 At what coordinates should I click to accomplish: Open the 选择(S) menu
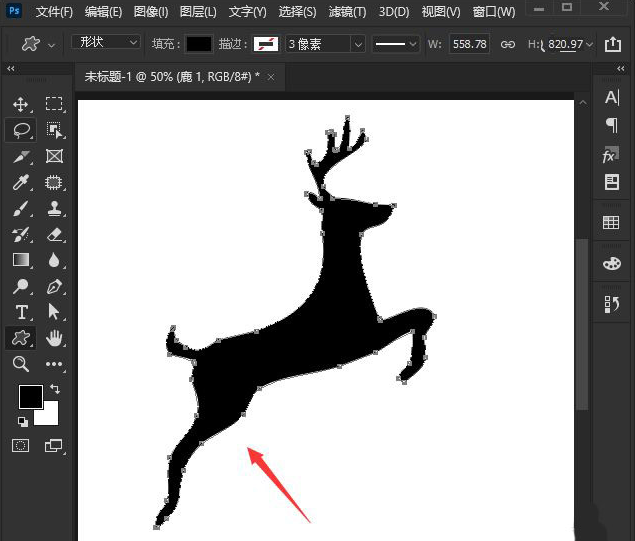(297, 12)
